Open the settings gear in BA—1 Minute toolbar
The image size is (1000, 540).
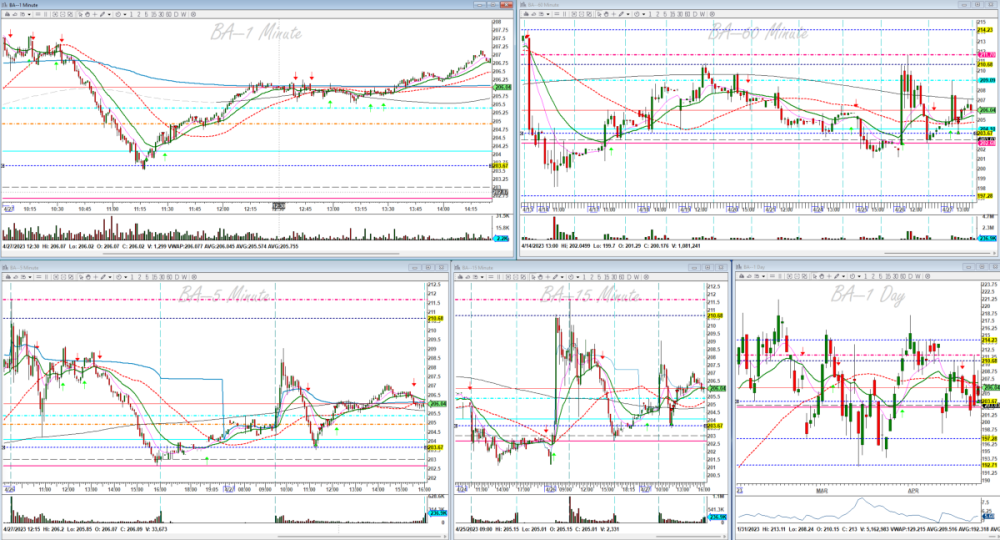[193, 14]
